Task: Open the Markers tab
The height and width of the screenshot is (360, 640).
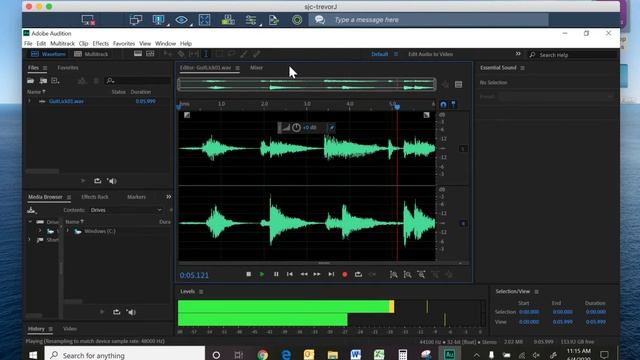Action: point(136,197)
